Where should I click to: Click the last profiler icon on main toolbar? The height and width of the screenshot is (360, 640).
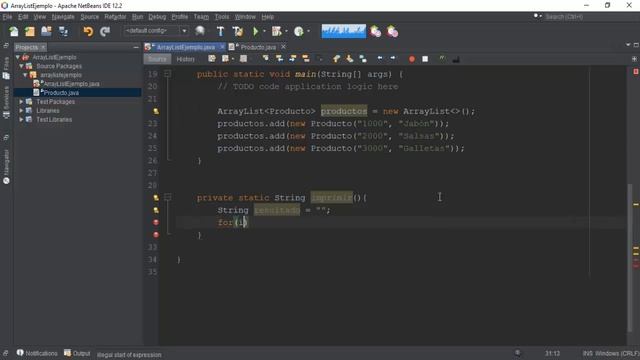pyautogui.click(x=393, y=31)
